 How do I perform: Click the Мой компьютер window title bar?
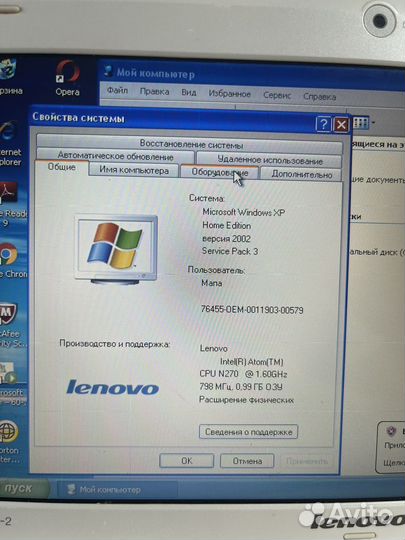coord(251,74)
